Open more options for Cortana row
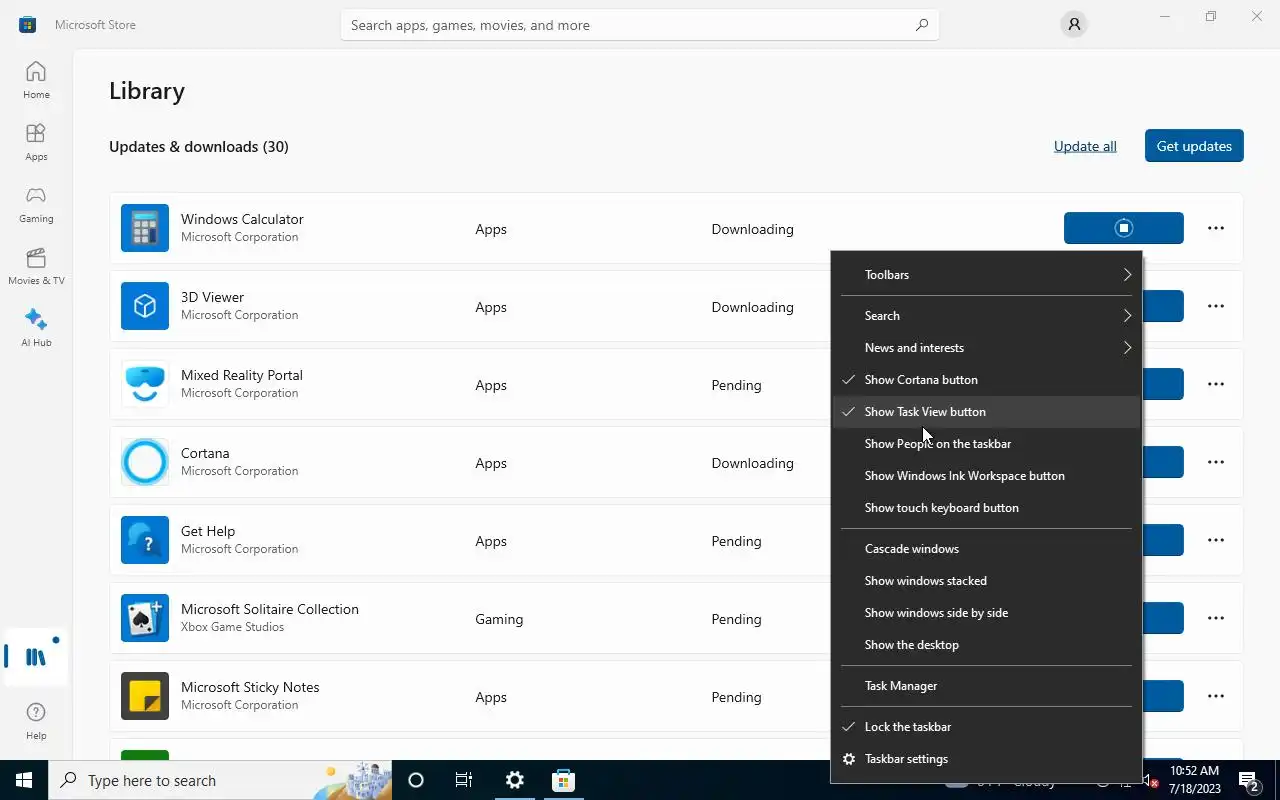The height and width of the screenshot is (800, 1280). 1216,462
